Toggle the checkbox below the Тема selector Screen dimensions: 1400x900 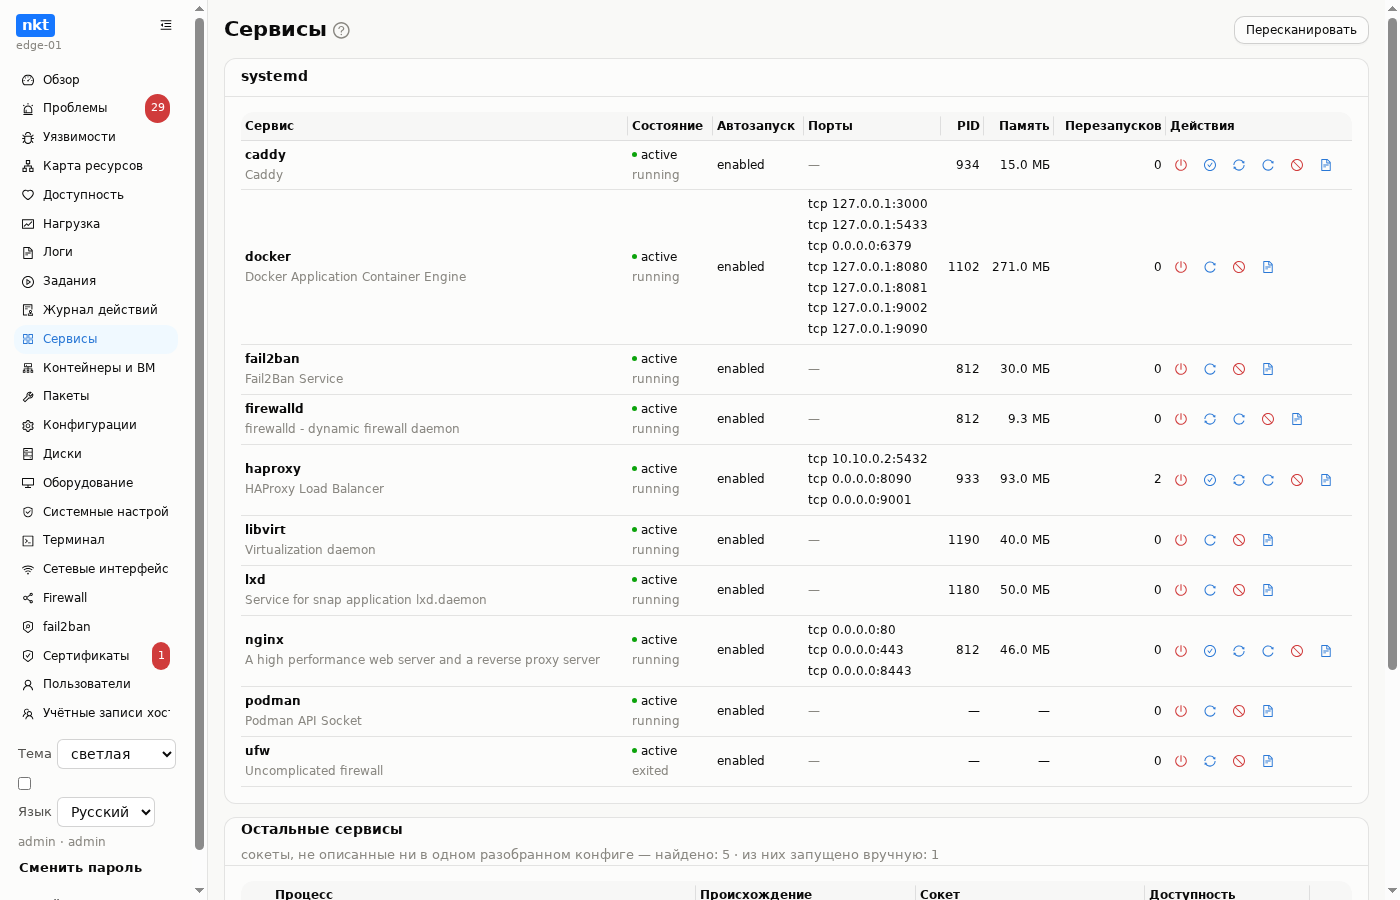(25, 784)
